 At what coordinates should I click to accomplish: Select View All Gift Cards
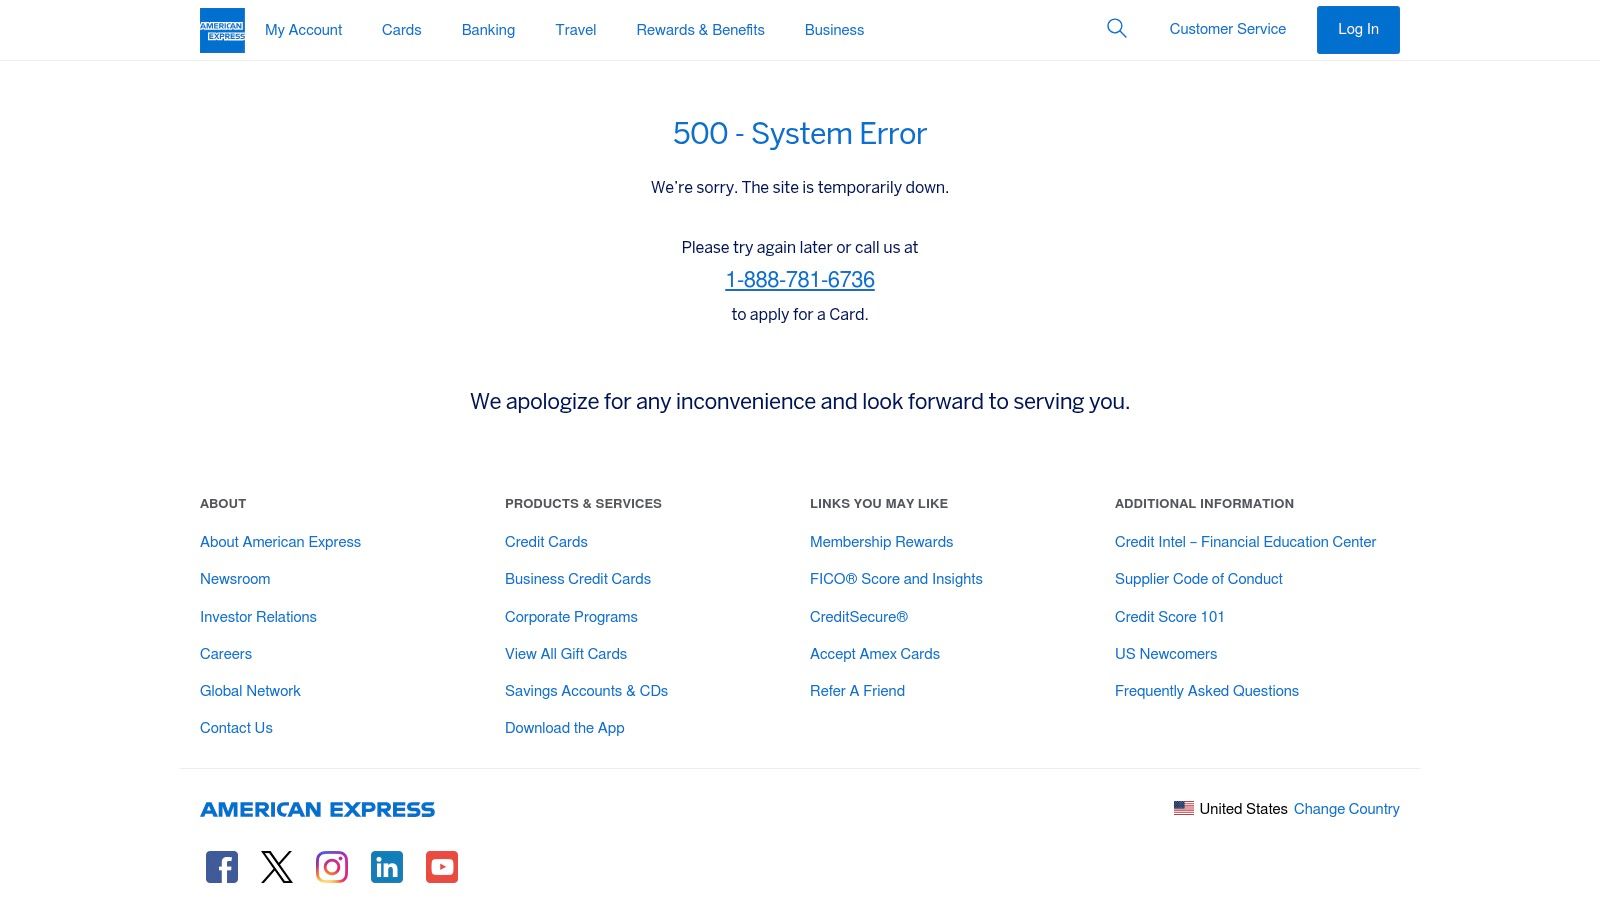(566, 654)
